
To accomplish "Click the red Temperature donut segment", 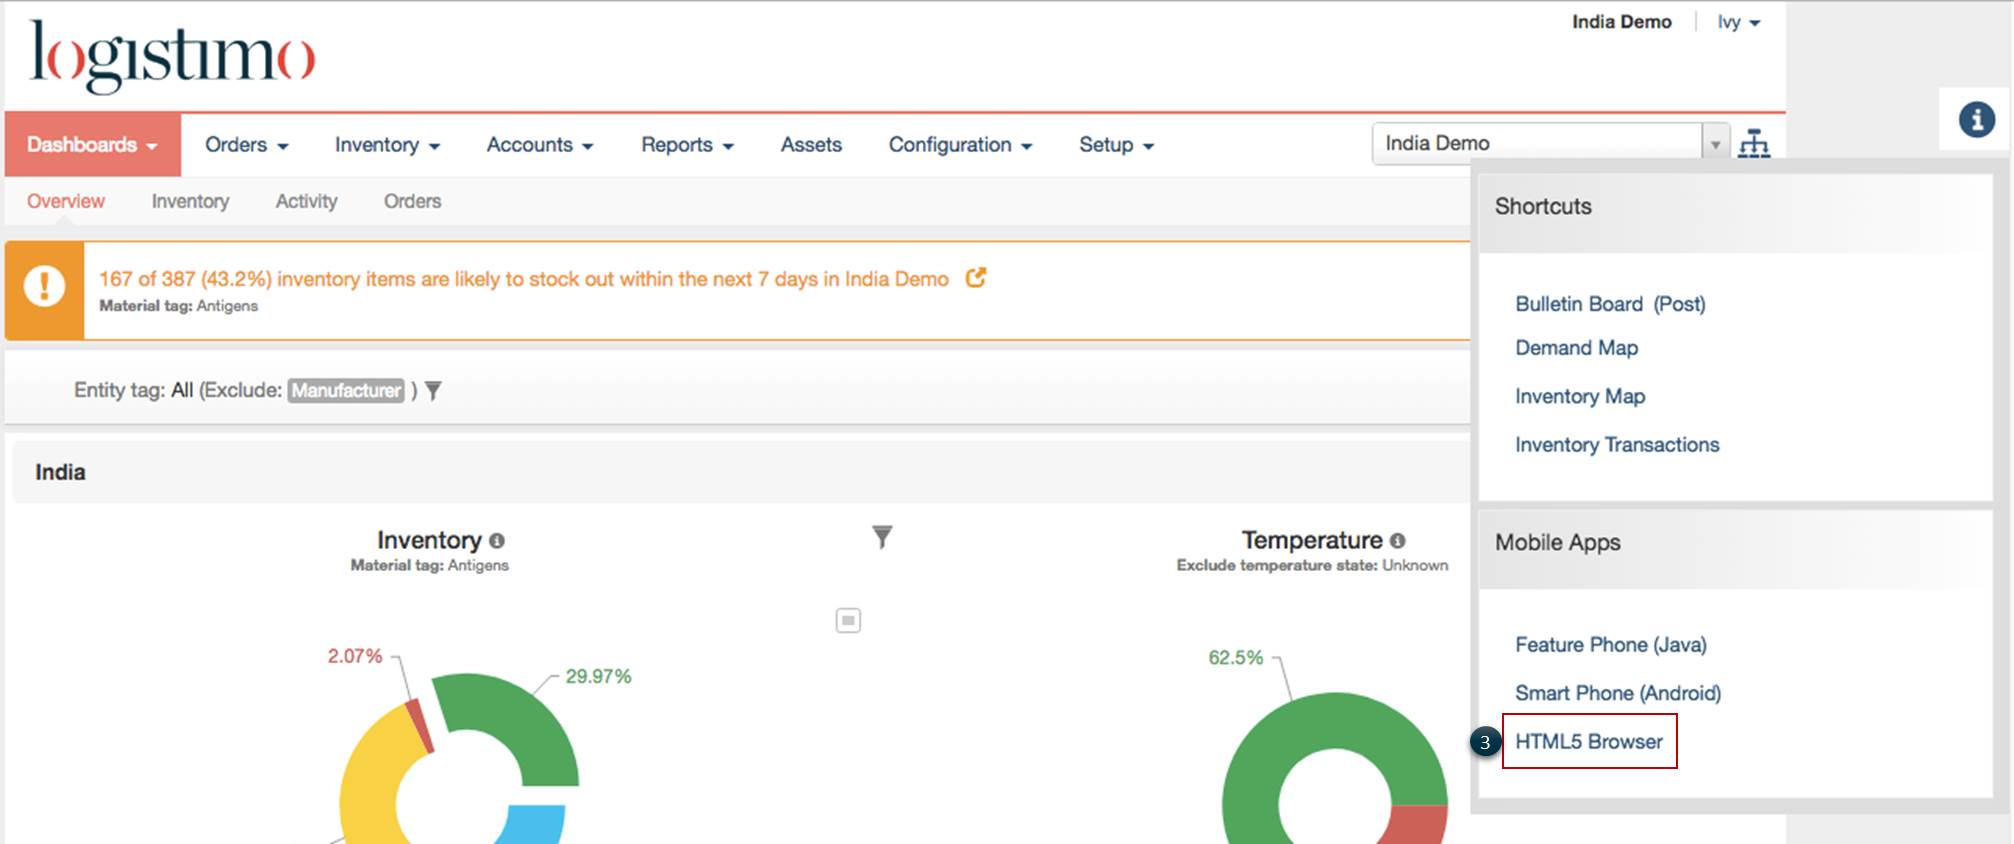I will click(1418, 826).
